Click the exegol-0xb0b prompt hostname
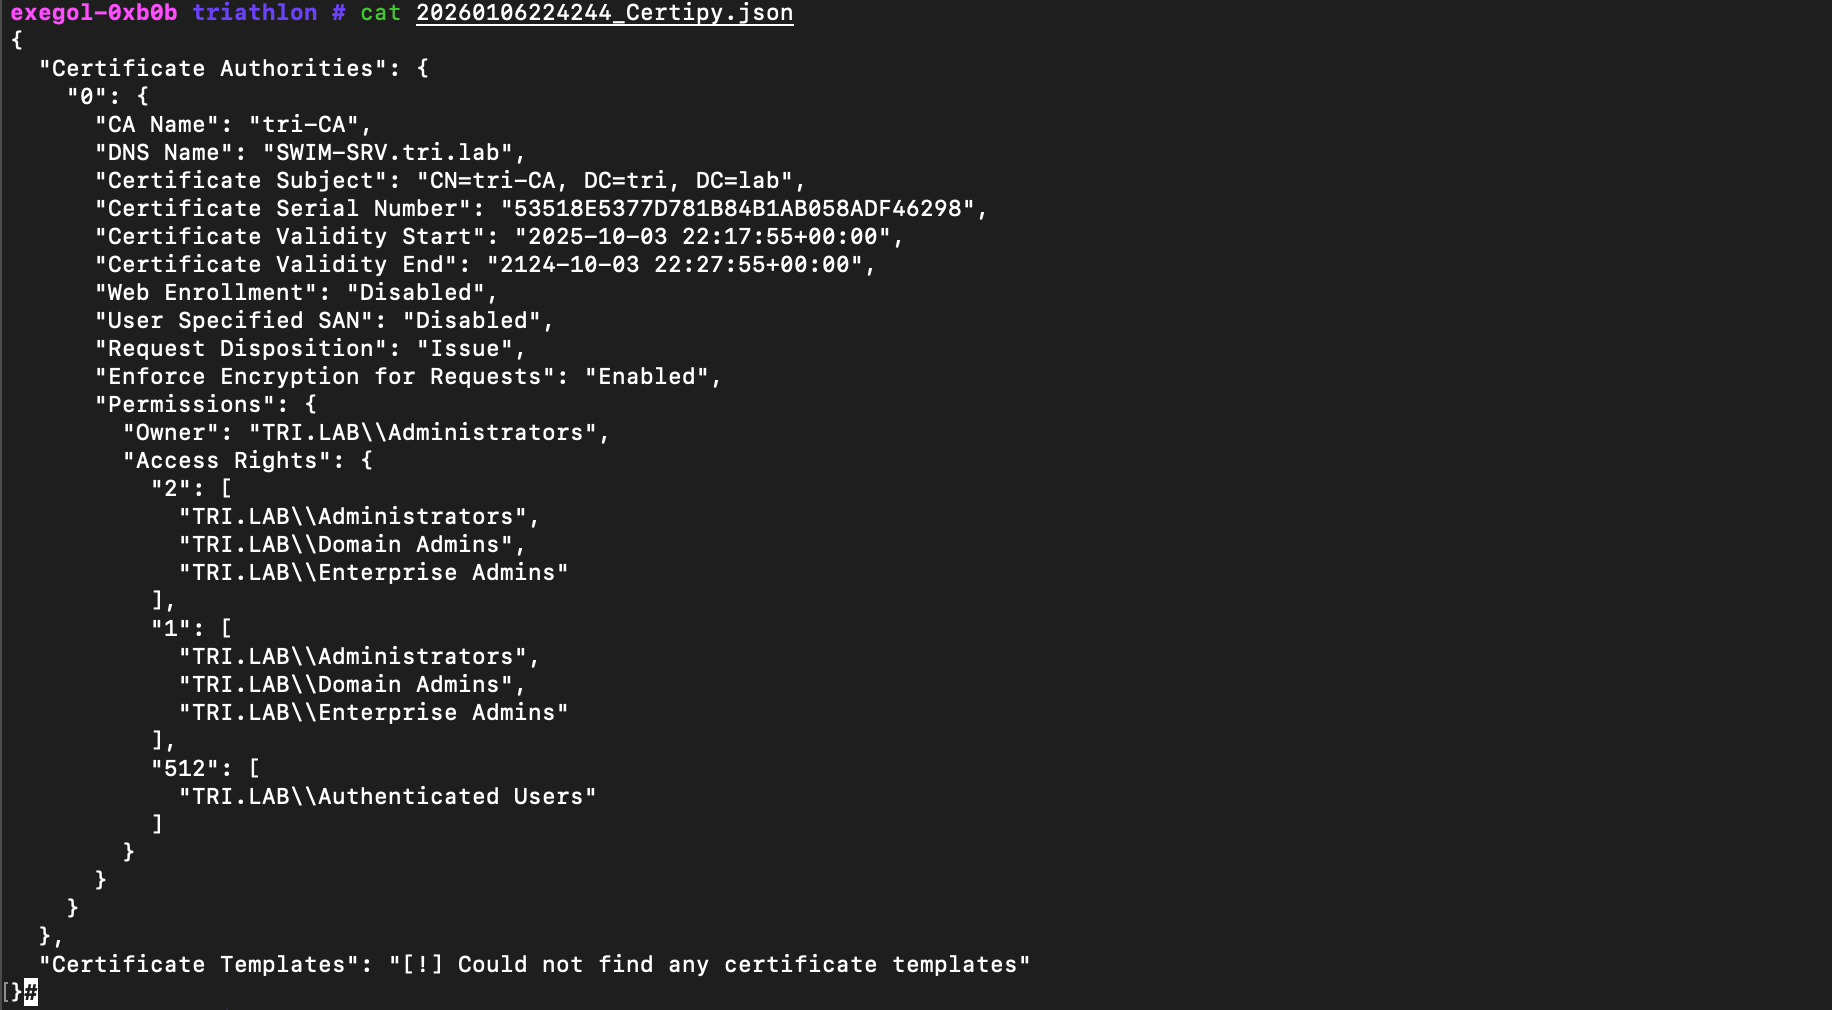1832x1010 pixels. 93,13
